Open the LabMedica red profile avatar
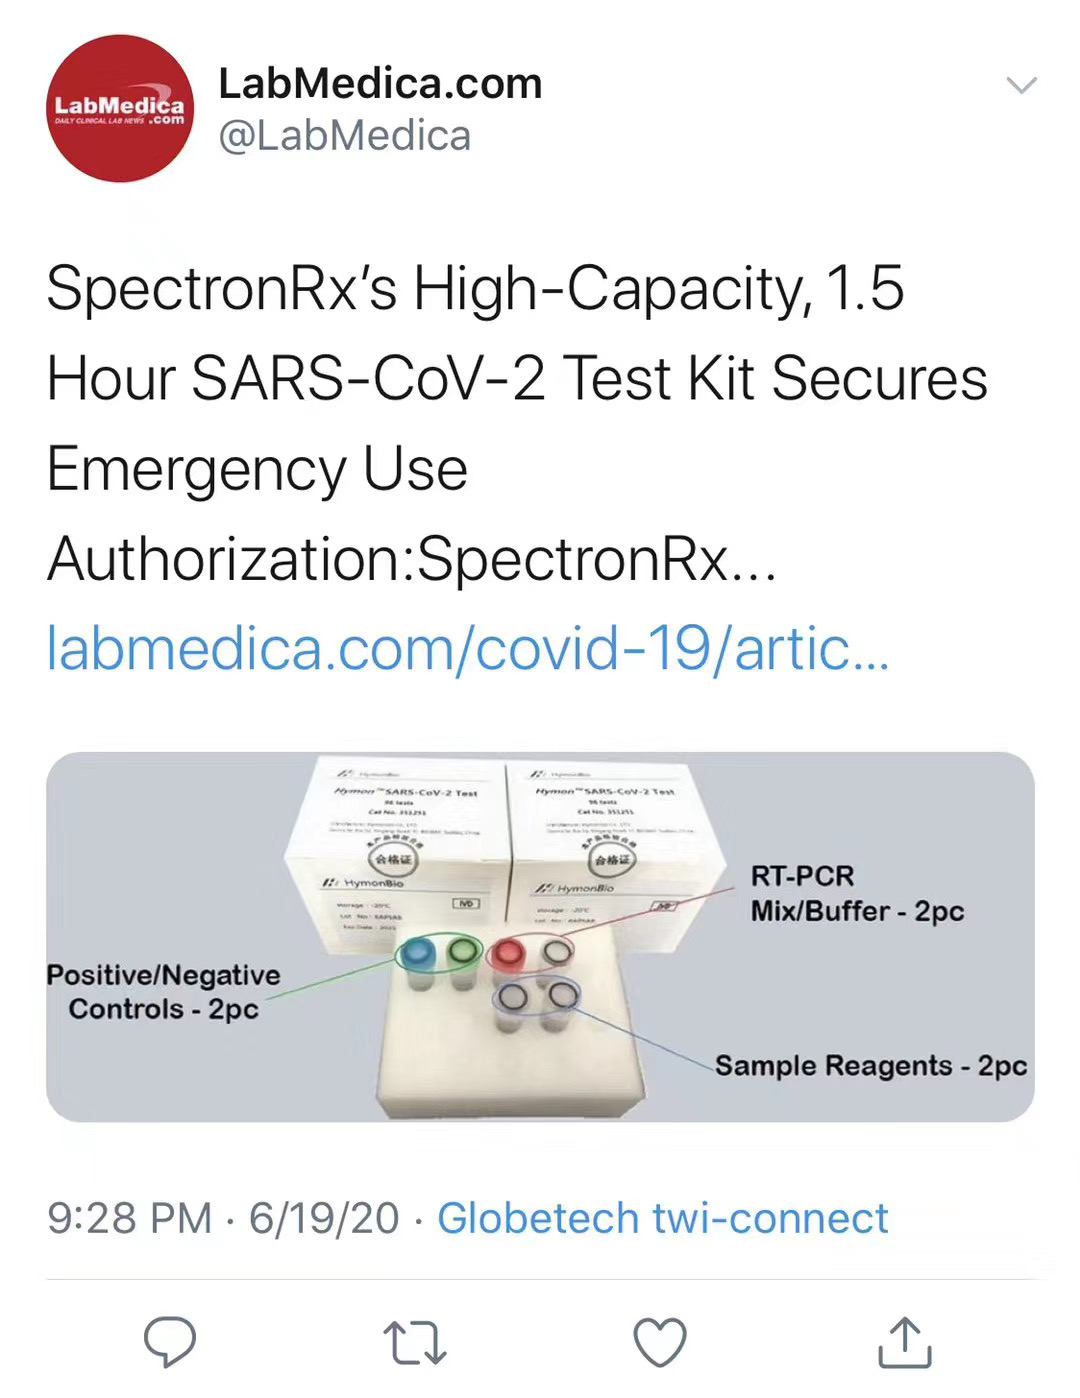This screenshot has width=1080, height=1398. (x=120, y=109)
